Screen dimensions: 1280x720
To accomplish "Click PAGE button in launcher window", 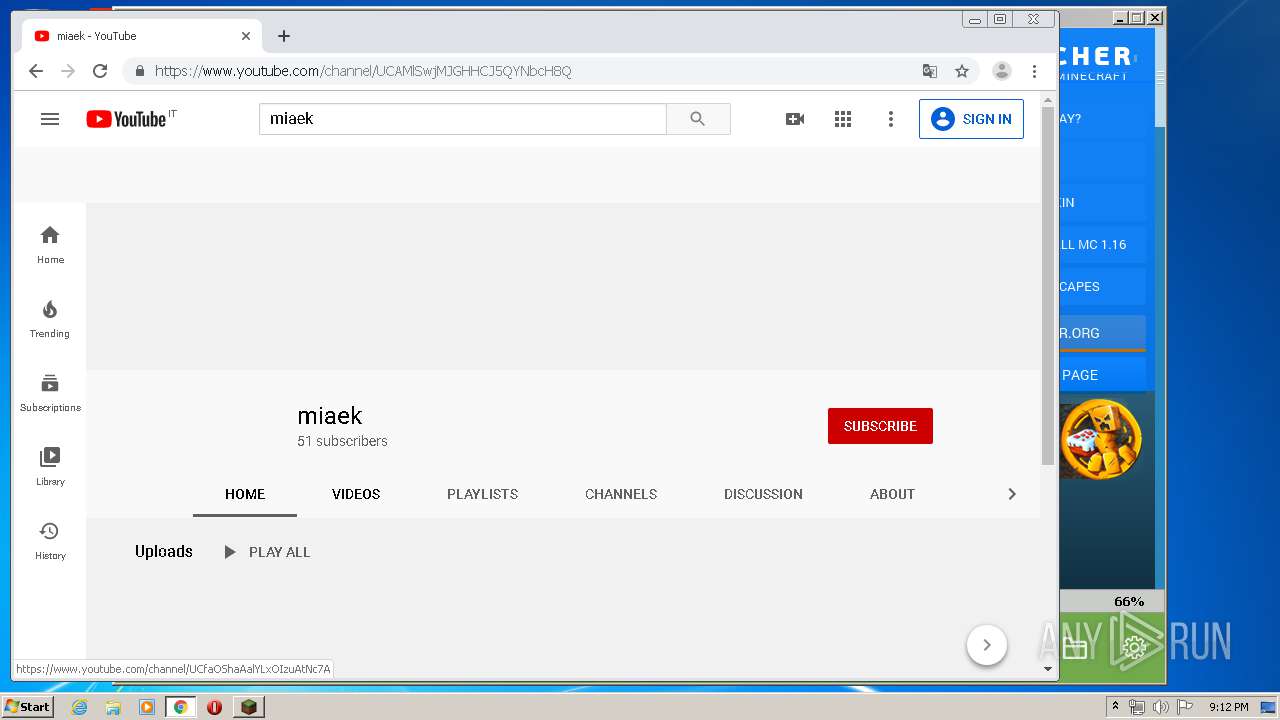I will [1102, 375].
